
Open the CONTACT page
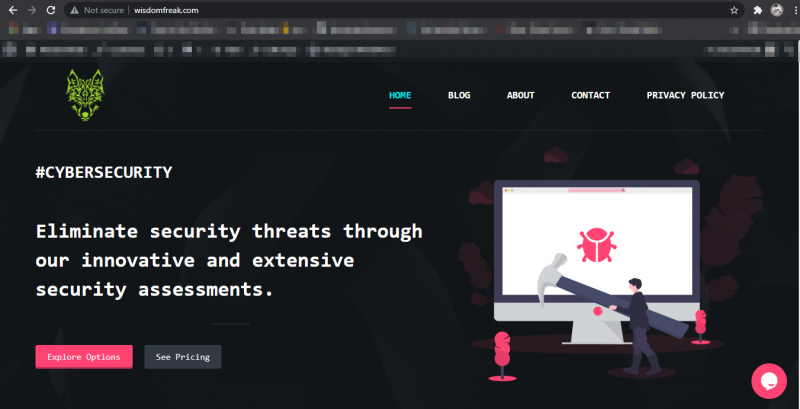click(x=590, y=96)
